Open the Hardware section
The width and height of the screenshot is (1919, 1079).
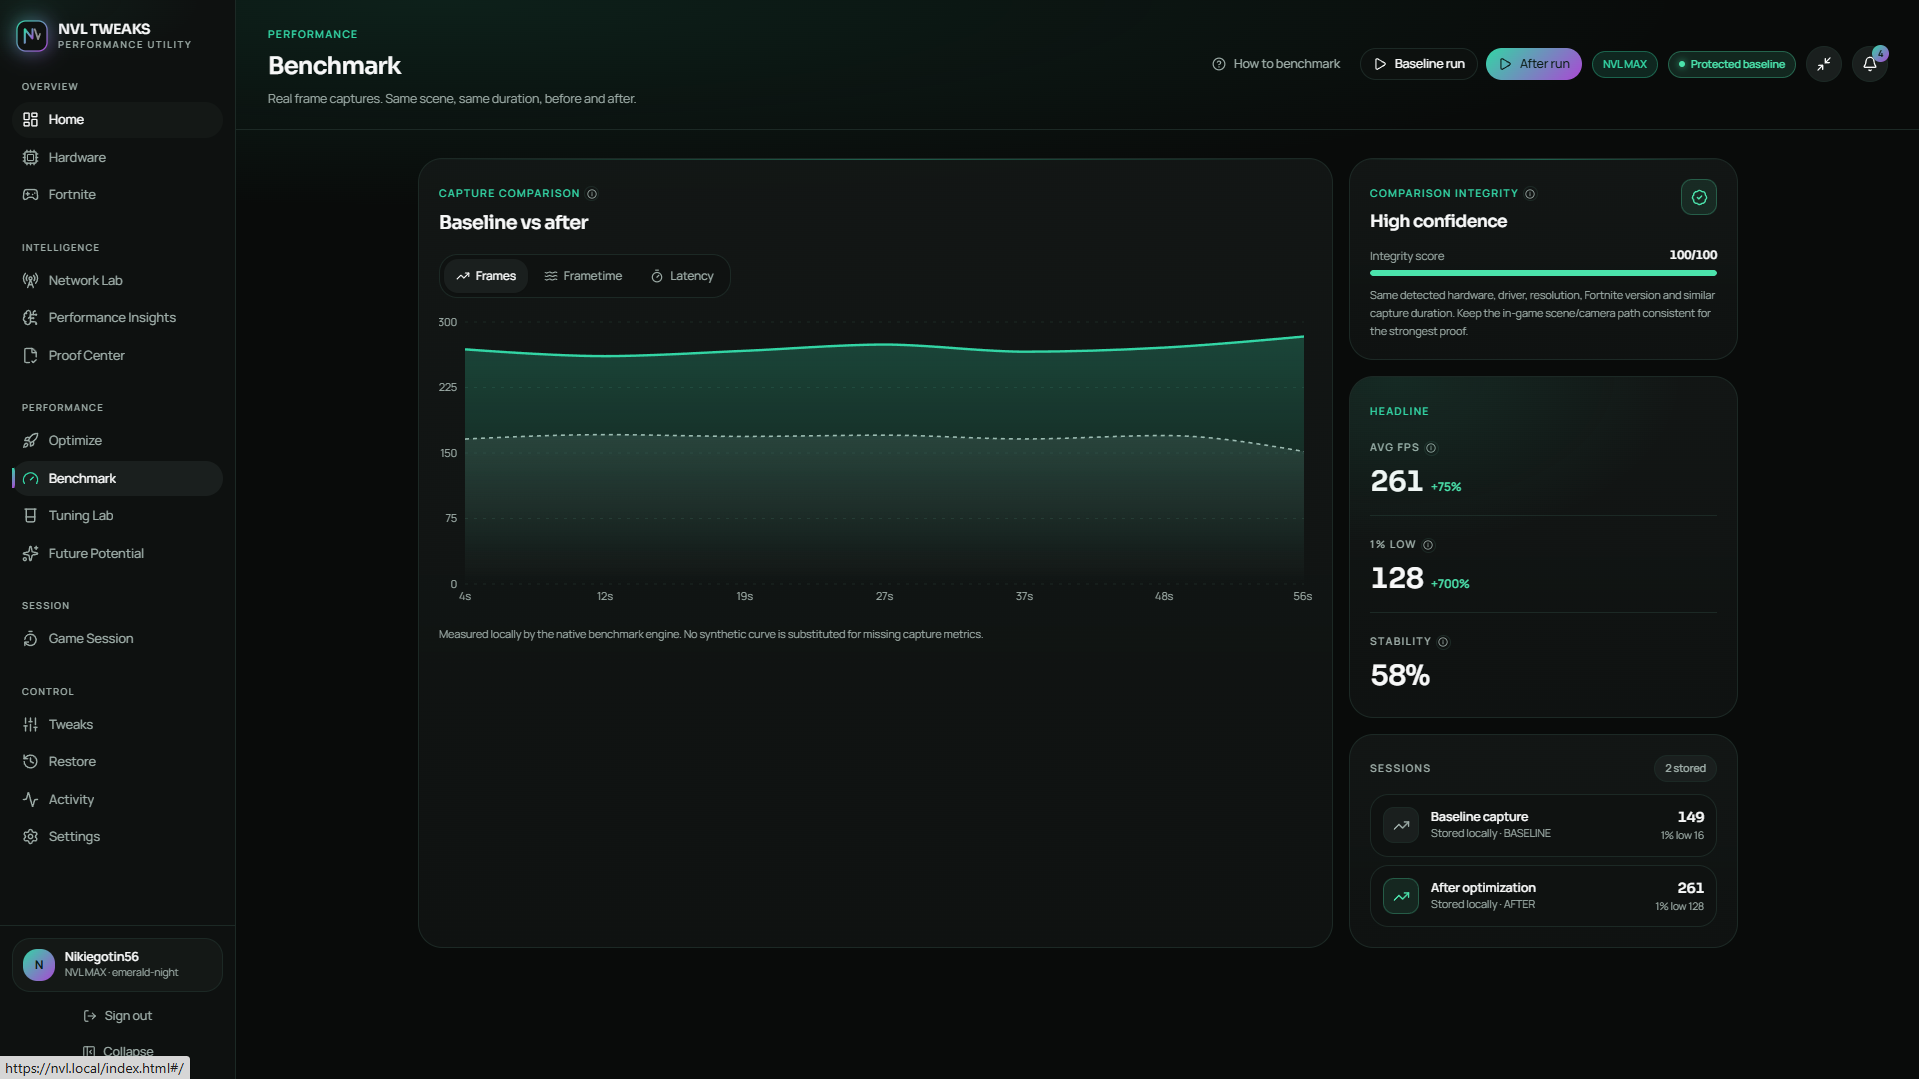[117, 158]
